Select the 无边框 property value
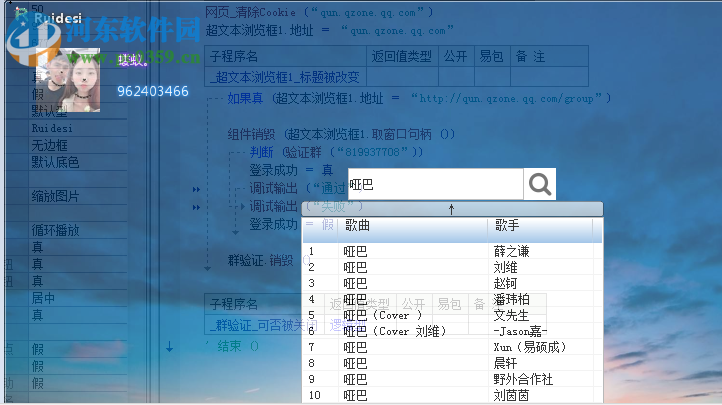 pos(49,145)
